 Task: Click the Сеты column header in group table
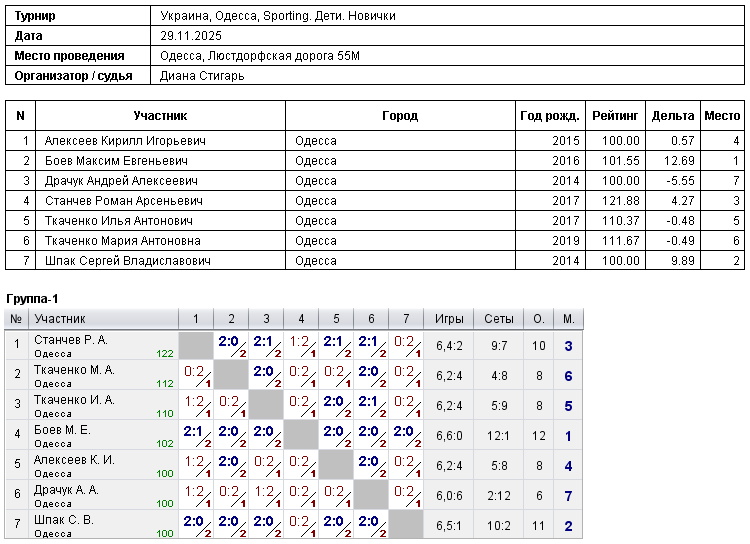click(x=498, y=319)
